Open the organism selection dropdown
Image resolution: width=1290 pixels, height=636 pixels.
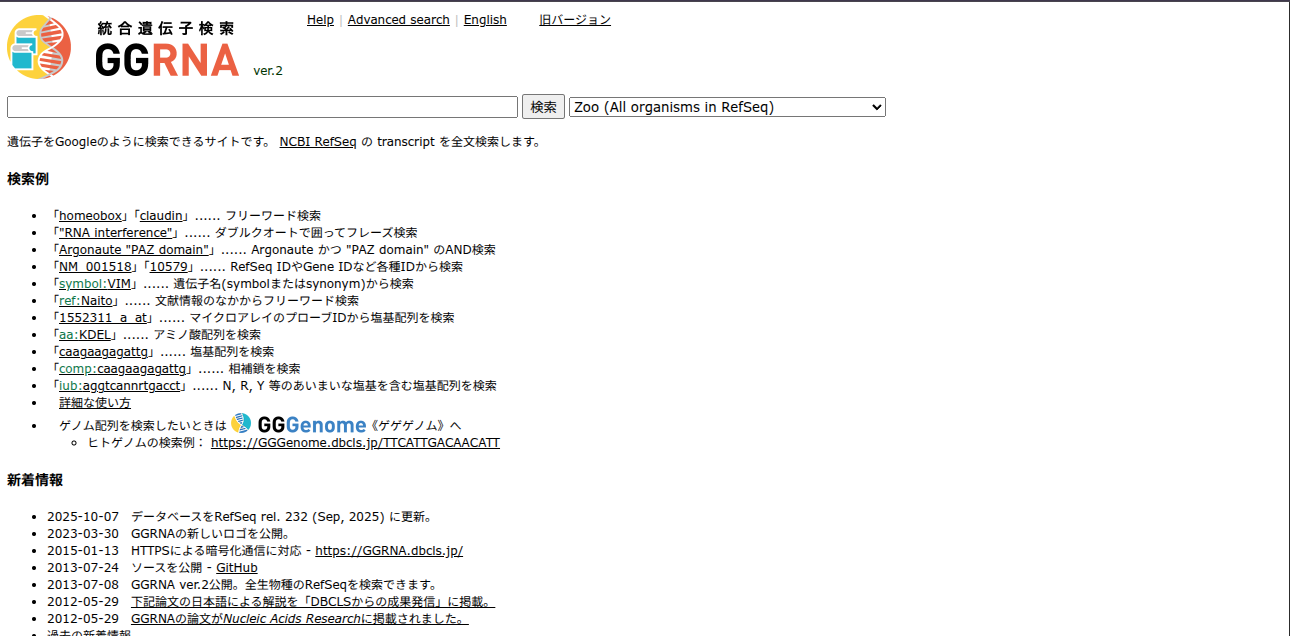pos(727,107)
